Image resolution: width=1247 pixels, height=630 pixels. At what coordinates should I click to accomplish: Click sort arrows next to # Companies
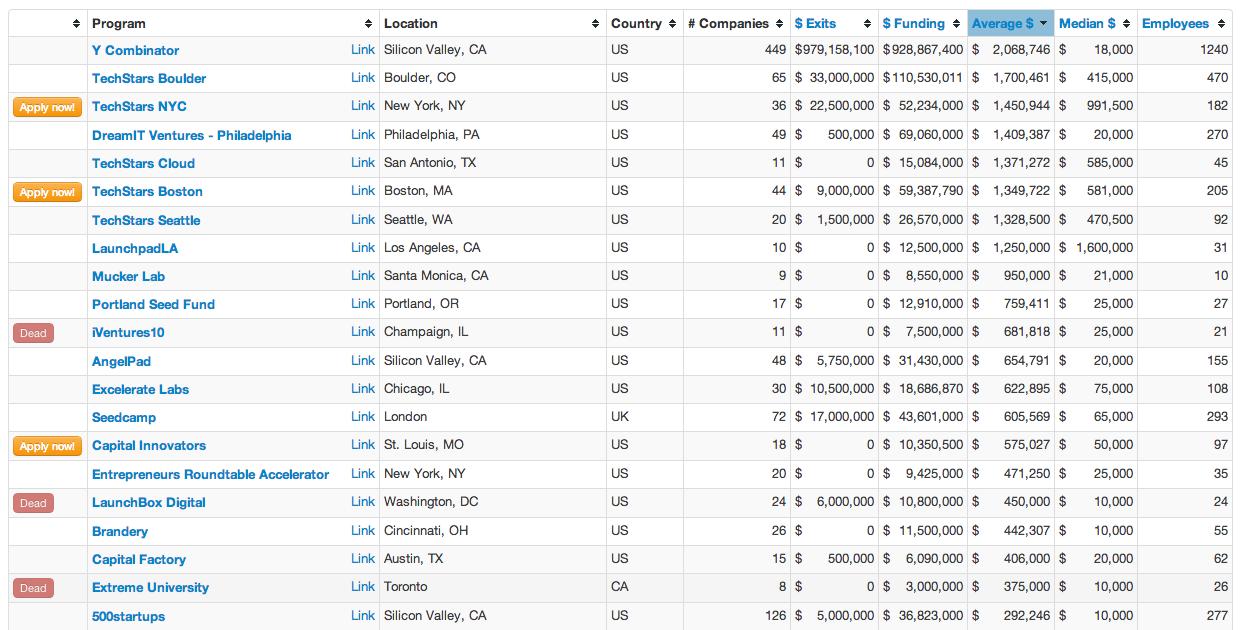(780, 24)
